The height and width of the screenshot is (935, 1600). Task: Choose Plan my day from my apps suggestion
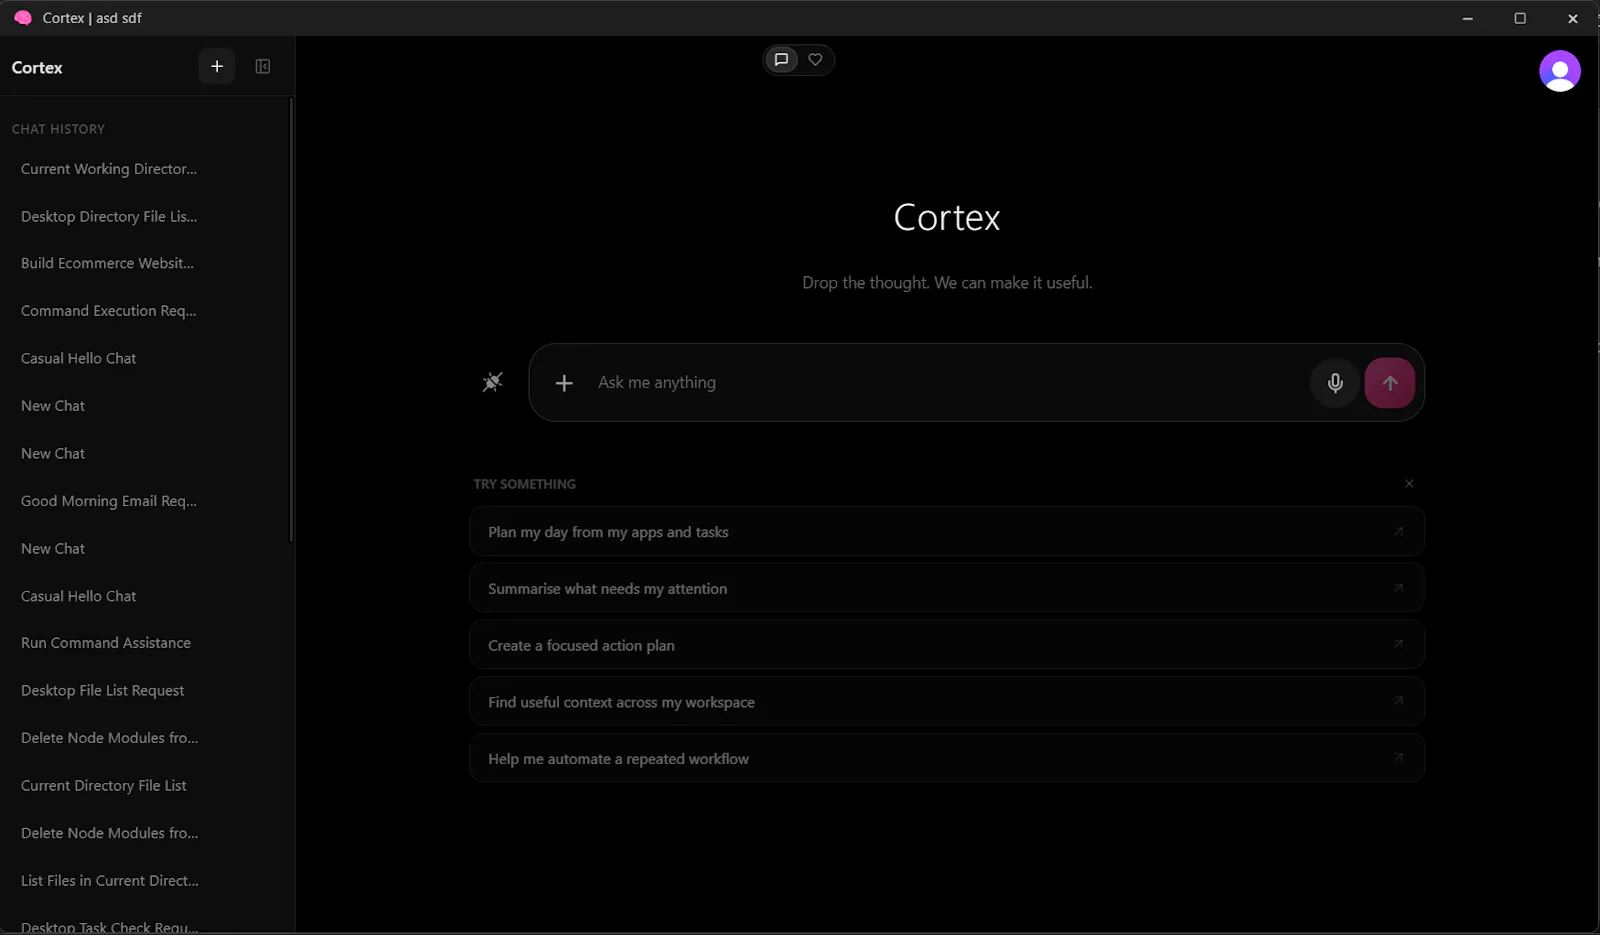[x=946, y=532]
